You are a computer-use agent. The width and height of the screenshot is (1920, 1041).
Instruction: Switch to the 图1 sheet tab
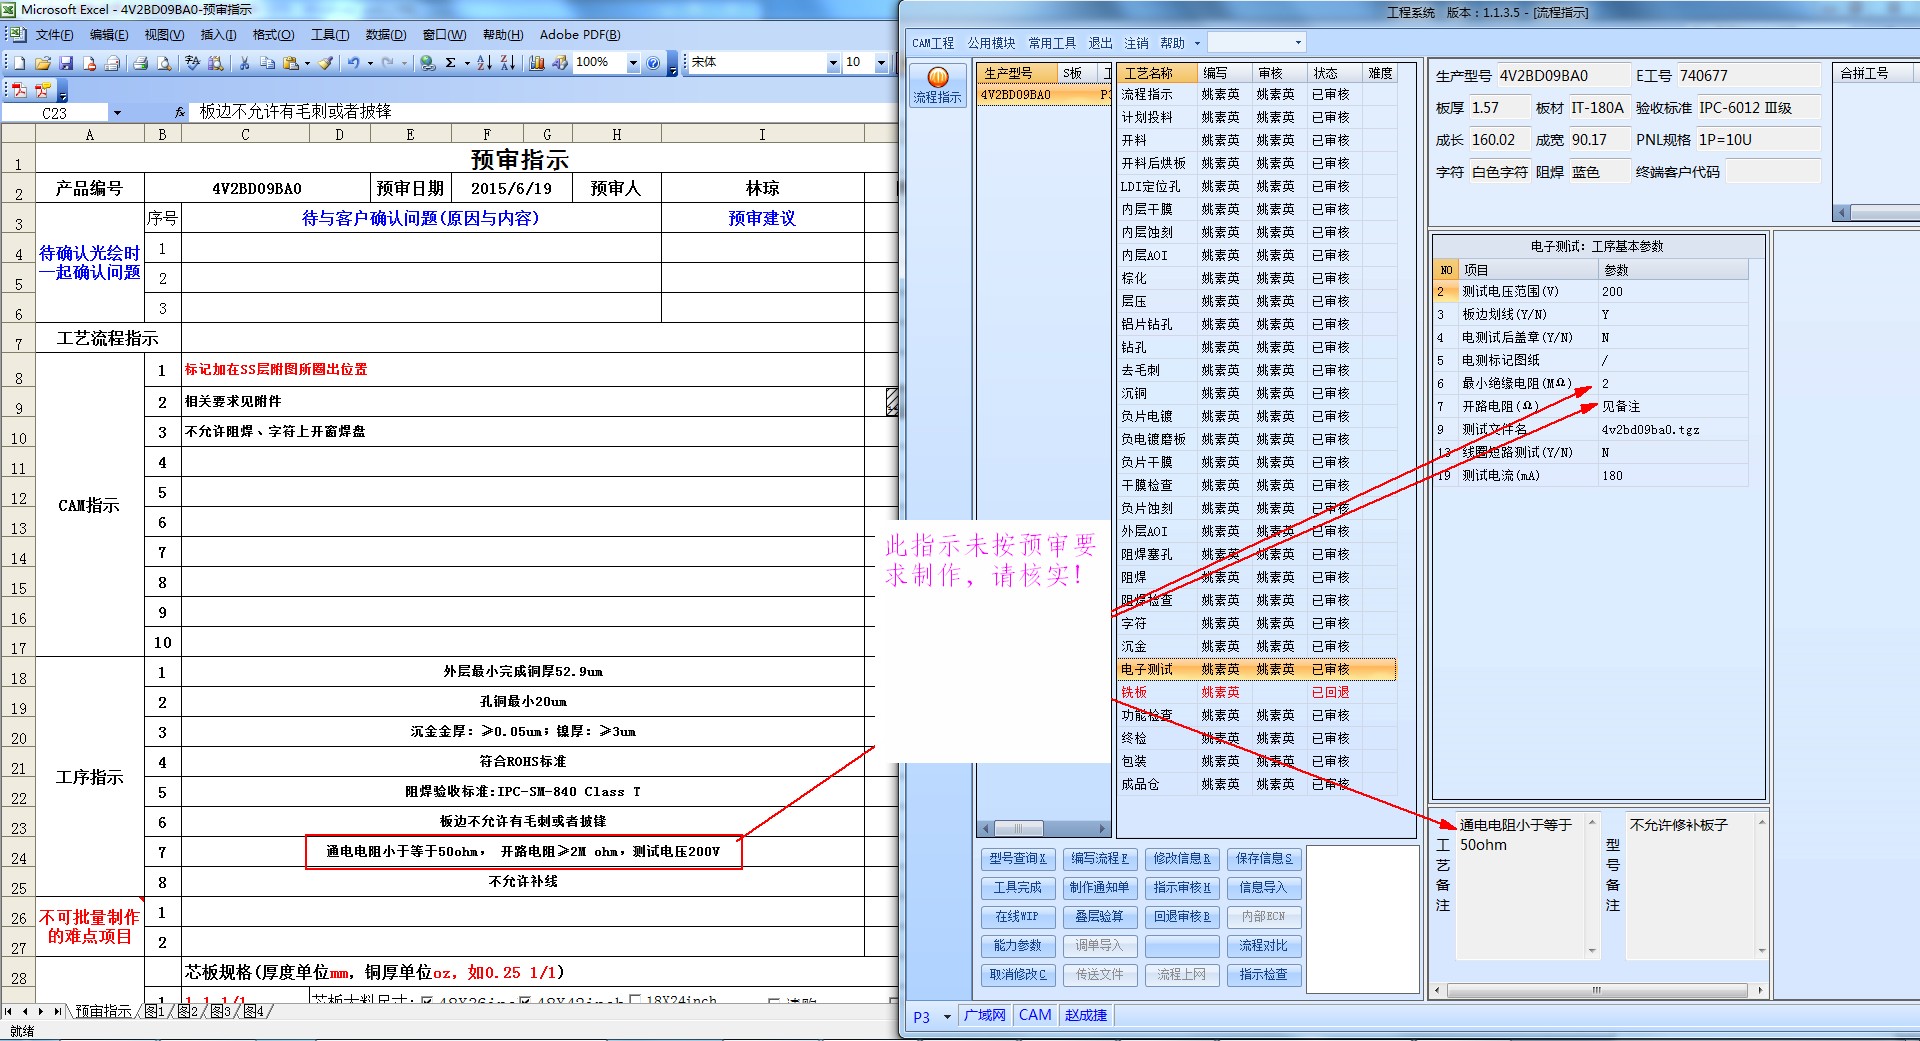click(x=154, y=1012)
